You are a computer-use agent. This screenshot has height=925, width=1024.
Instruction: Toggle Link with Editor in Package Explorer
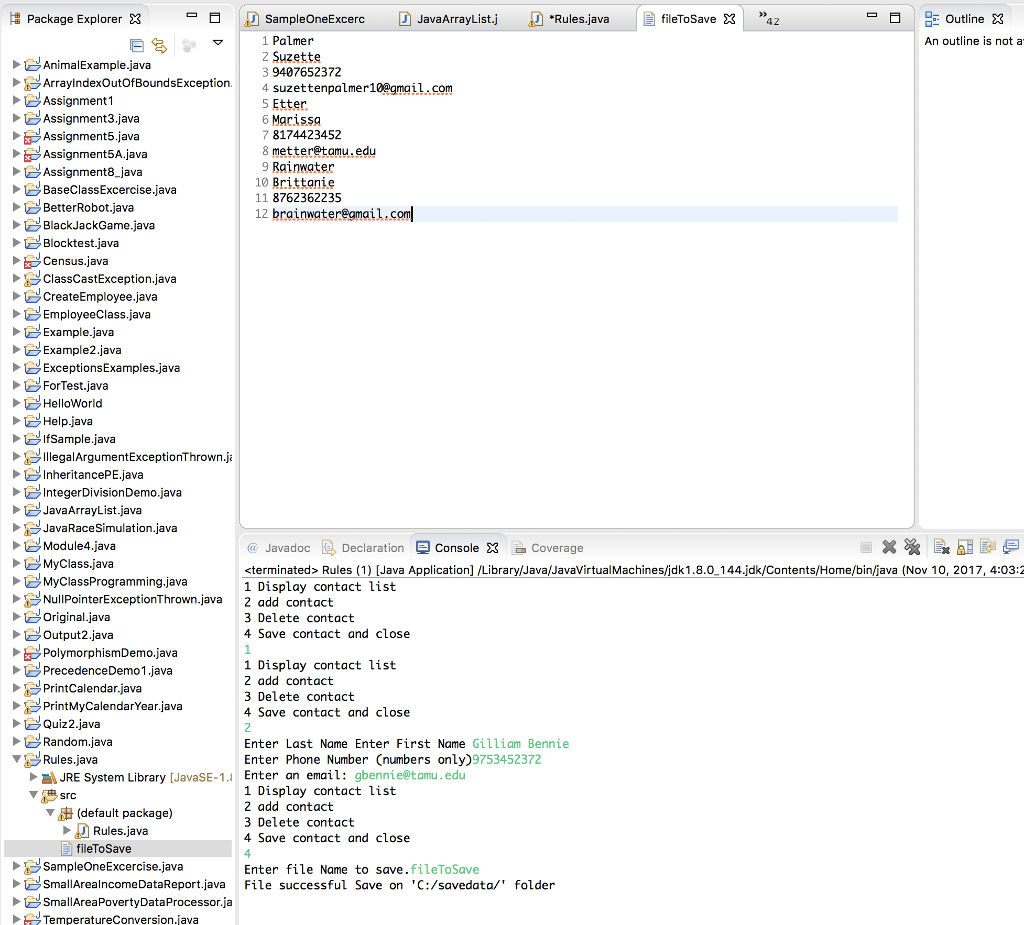pyautogui.click(x=159, y=45)
